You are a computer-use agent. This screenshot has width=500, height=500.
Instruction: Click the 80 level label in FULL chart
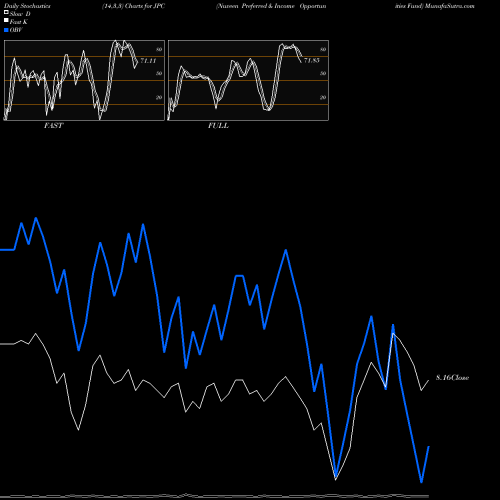click(323, 49)
